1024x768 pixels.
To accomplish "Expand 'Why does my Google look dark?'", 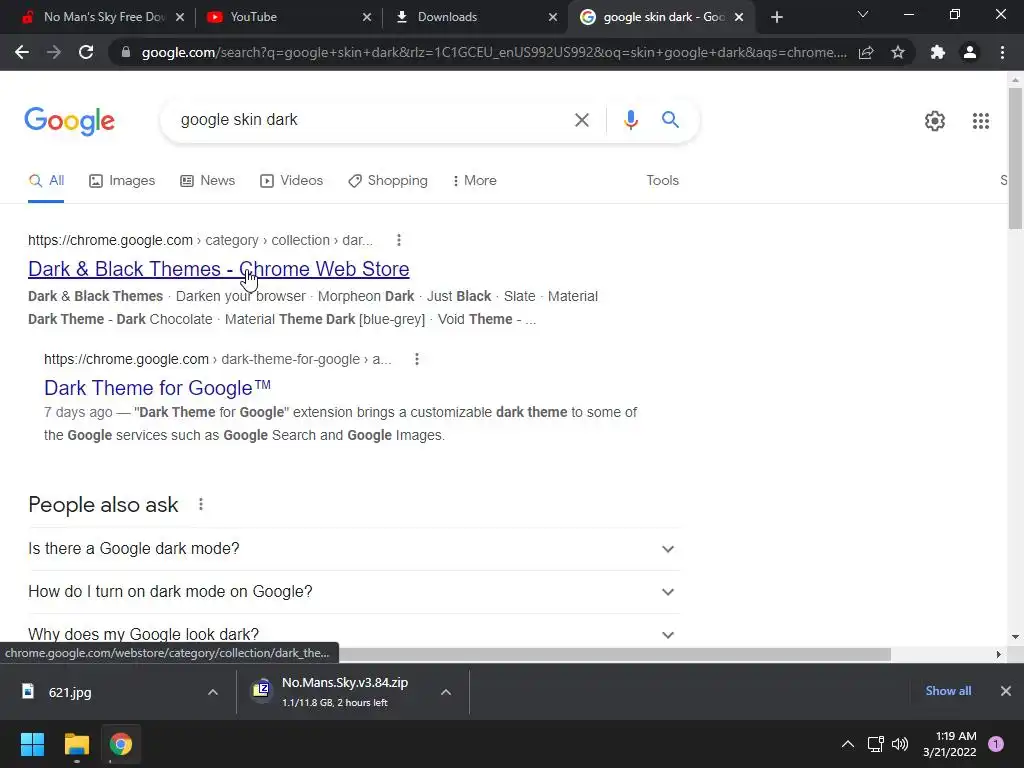I will tap(353, 634).
